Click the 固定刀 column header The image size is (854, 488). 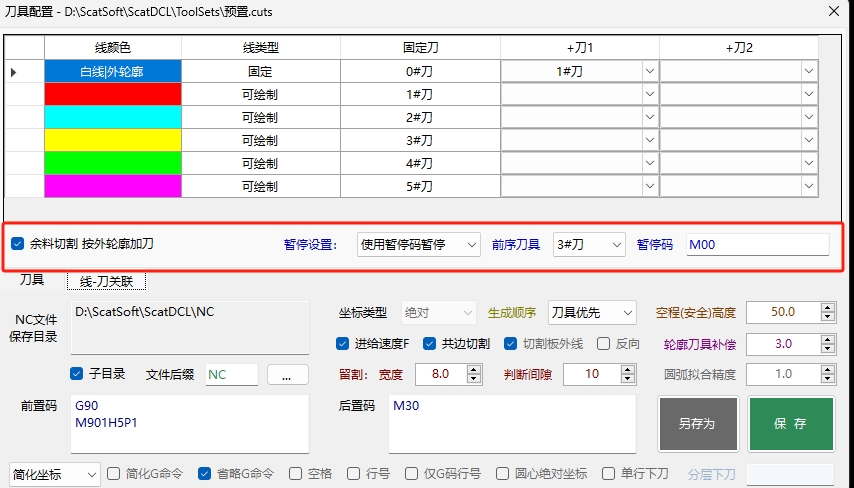point(420,48)
